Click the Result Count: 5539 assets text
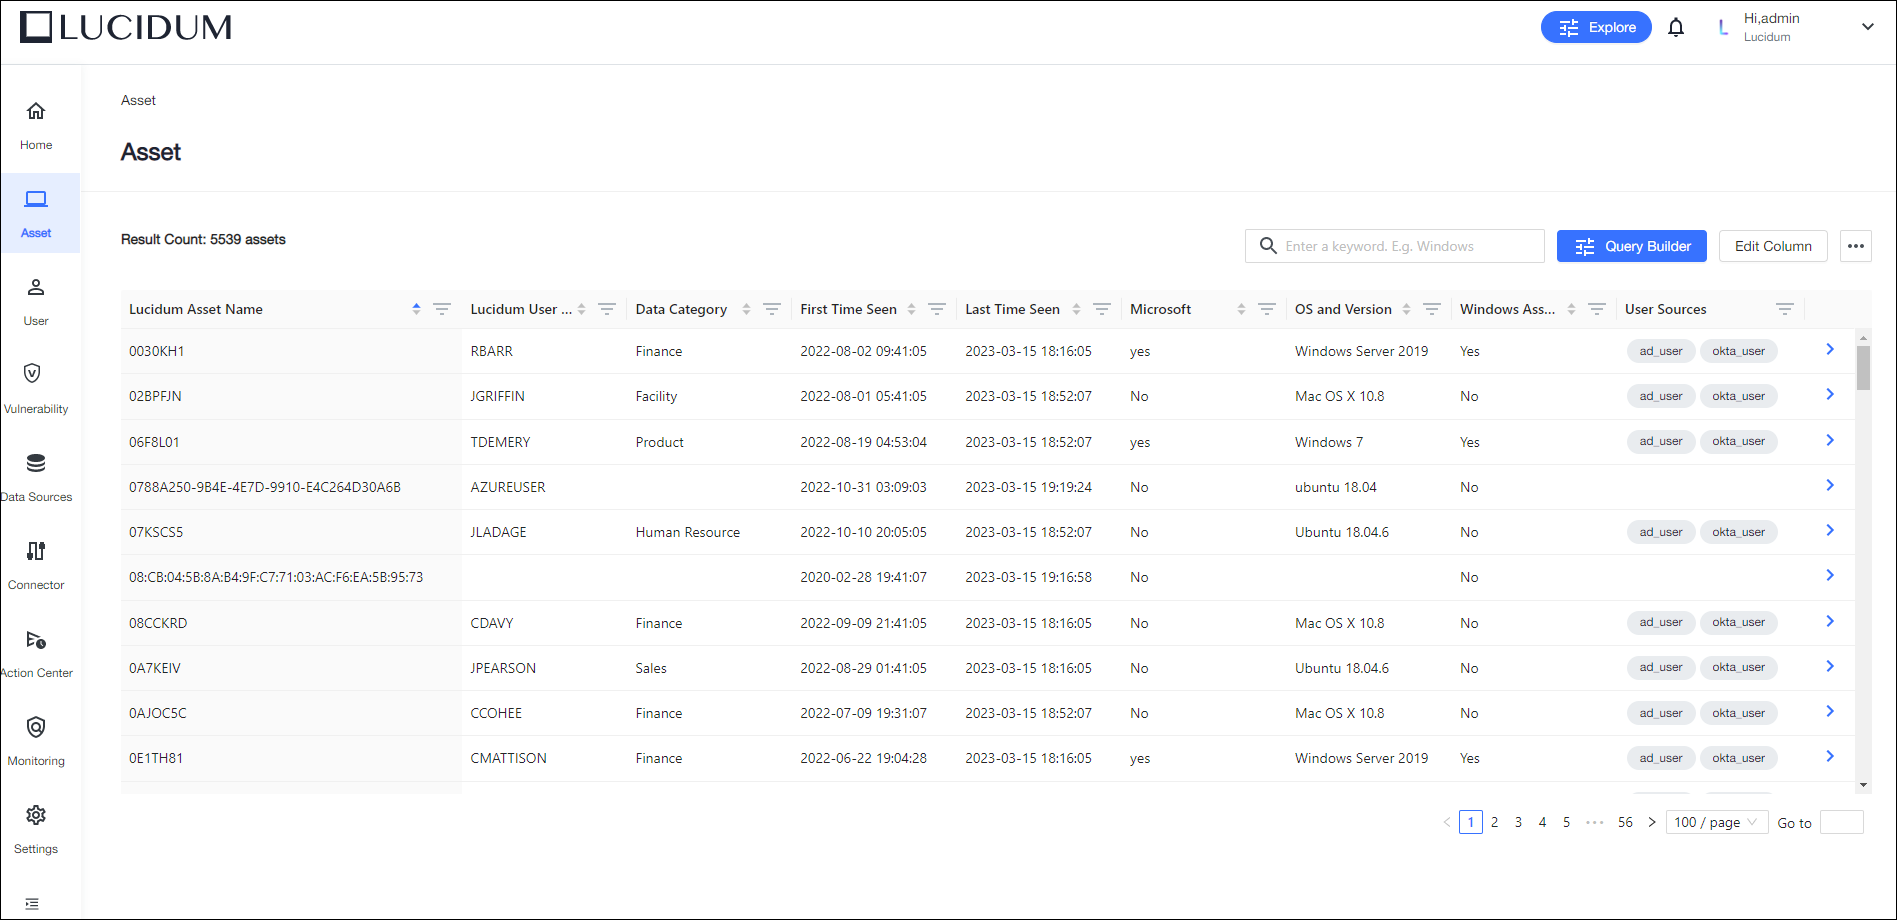1897x920 pixels. (x=203, y=239)
